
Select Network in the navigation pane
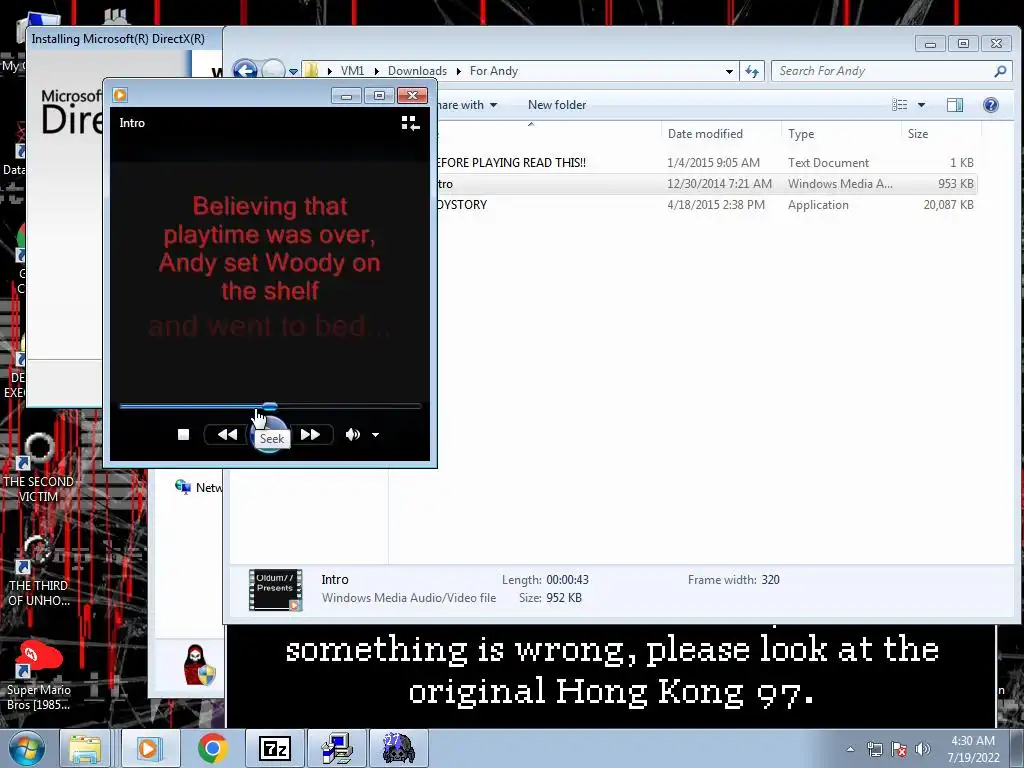click(x=199, y=487)
